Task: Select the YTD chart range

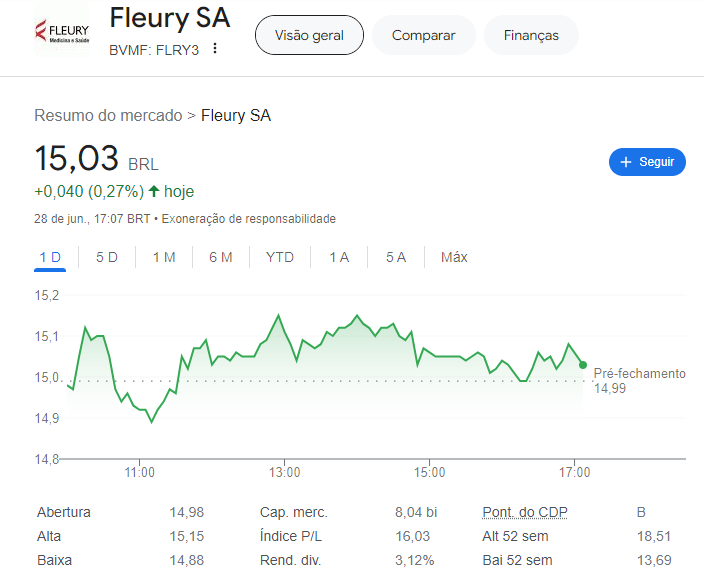Action: pos(280,257)
